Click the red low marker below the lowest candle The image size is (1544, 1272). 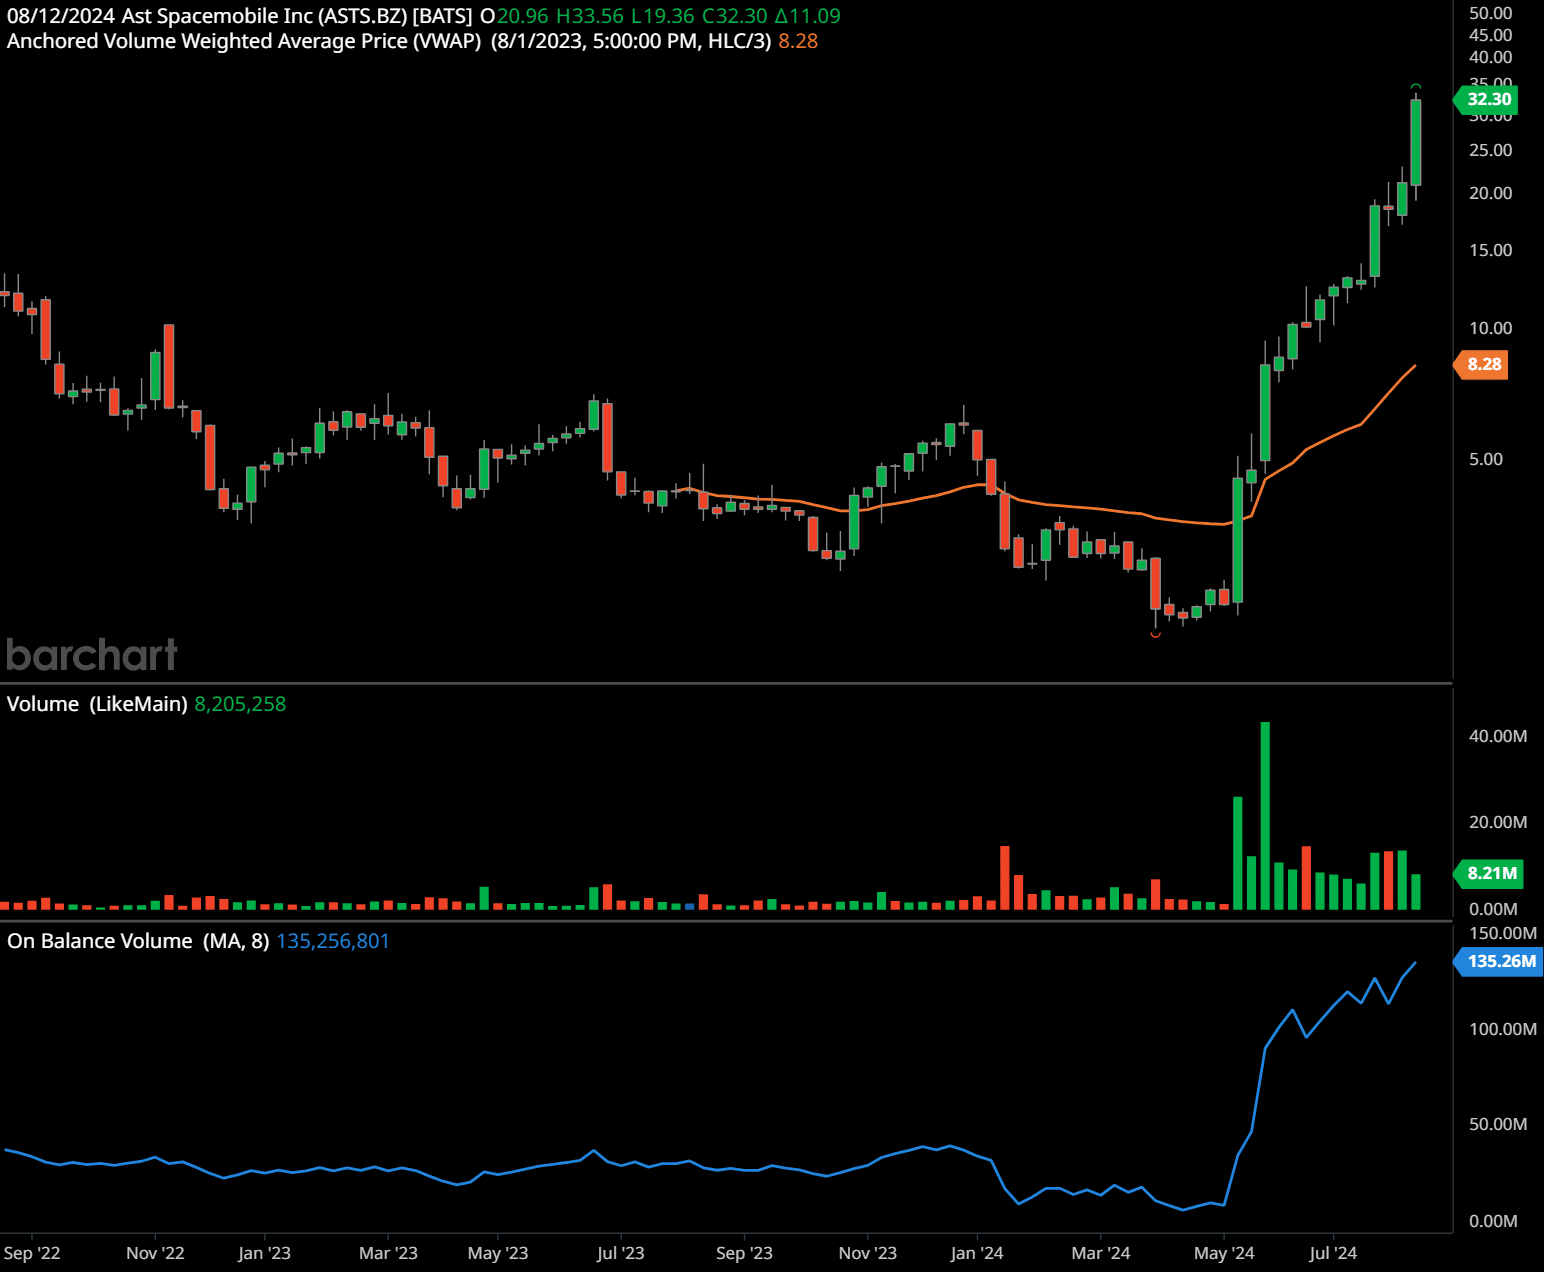[1156, 634]
